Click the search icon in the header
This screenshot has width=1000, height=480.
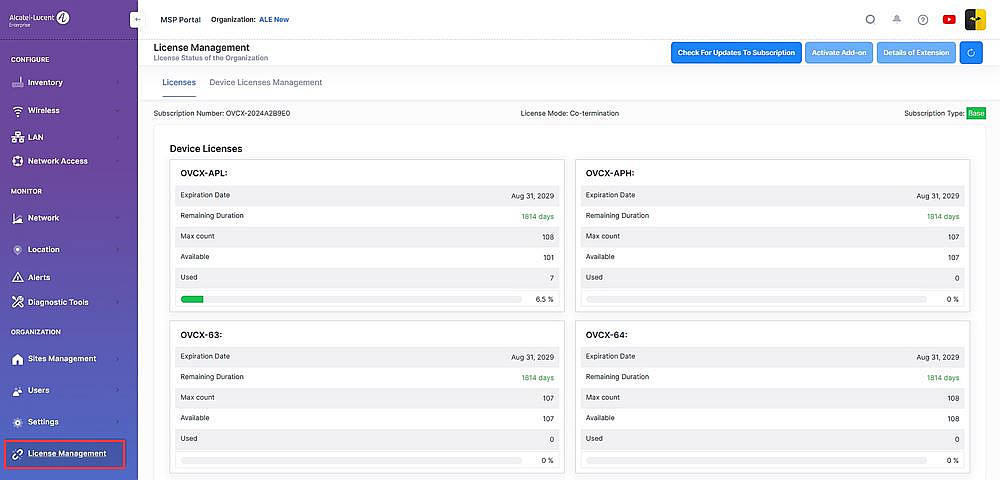coord(870,19)
